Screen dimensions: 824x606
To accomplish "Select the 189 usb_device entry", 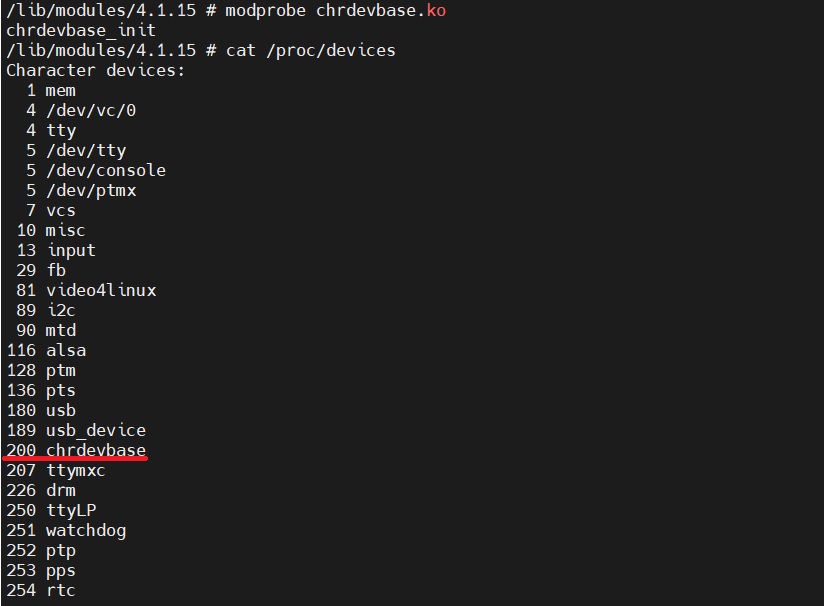I will (x=76, y=430).
